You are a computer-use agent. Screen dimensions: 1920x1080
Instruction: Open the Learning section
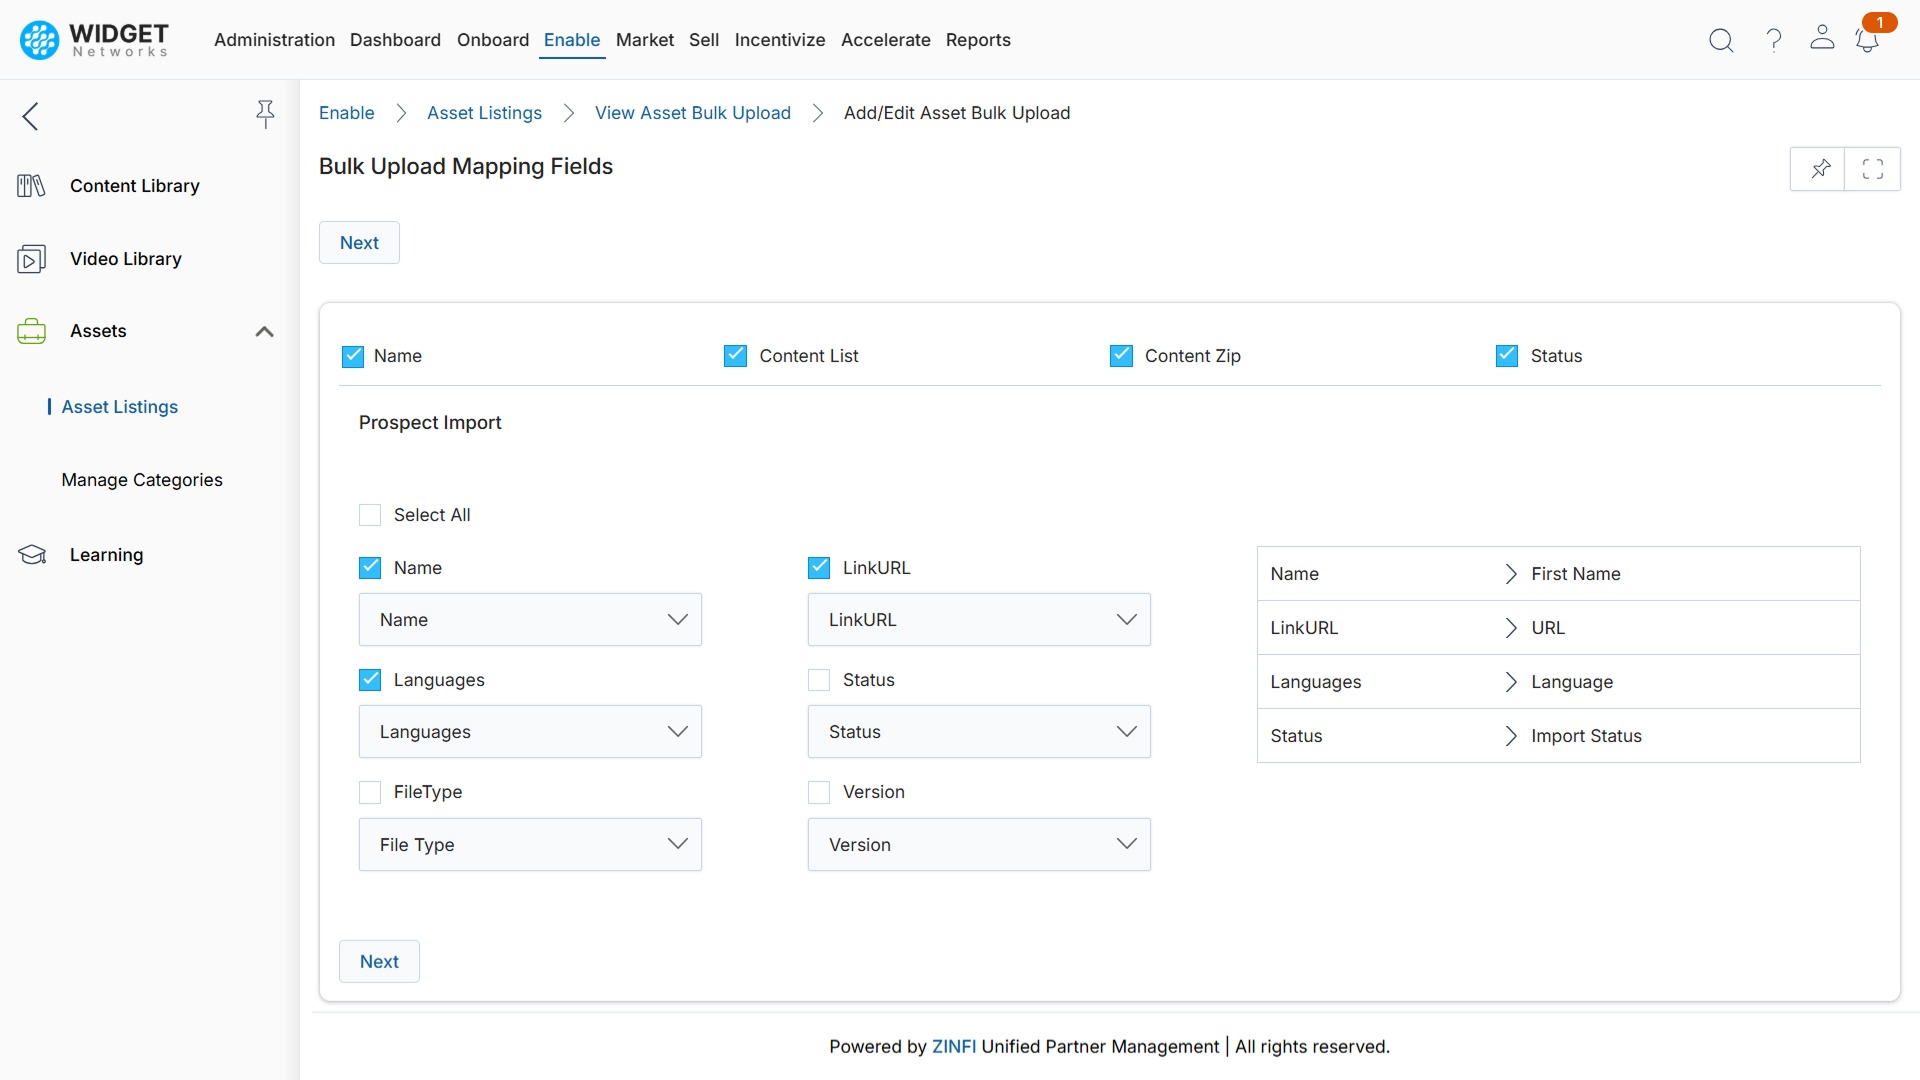(107, 554)
